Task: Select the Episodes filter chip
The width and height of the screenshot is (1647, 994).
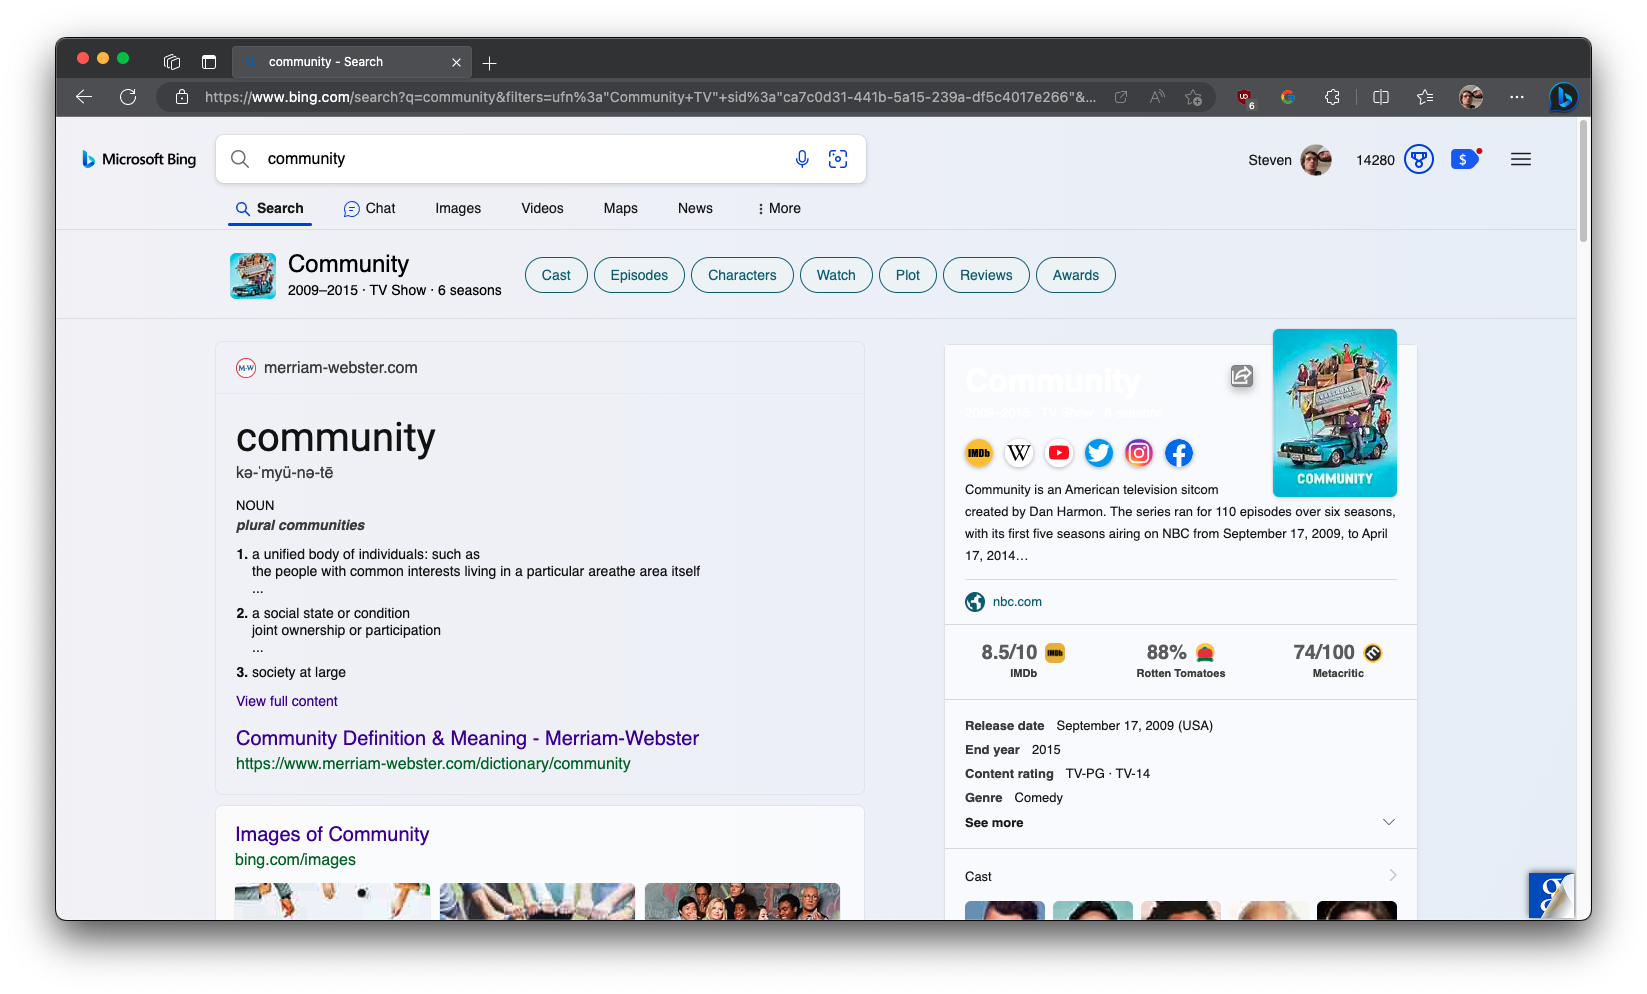Action: coord(639,275)
